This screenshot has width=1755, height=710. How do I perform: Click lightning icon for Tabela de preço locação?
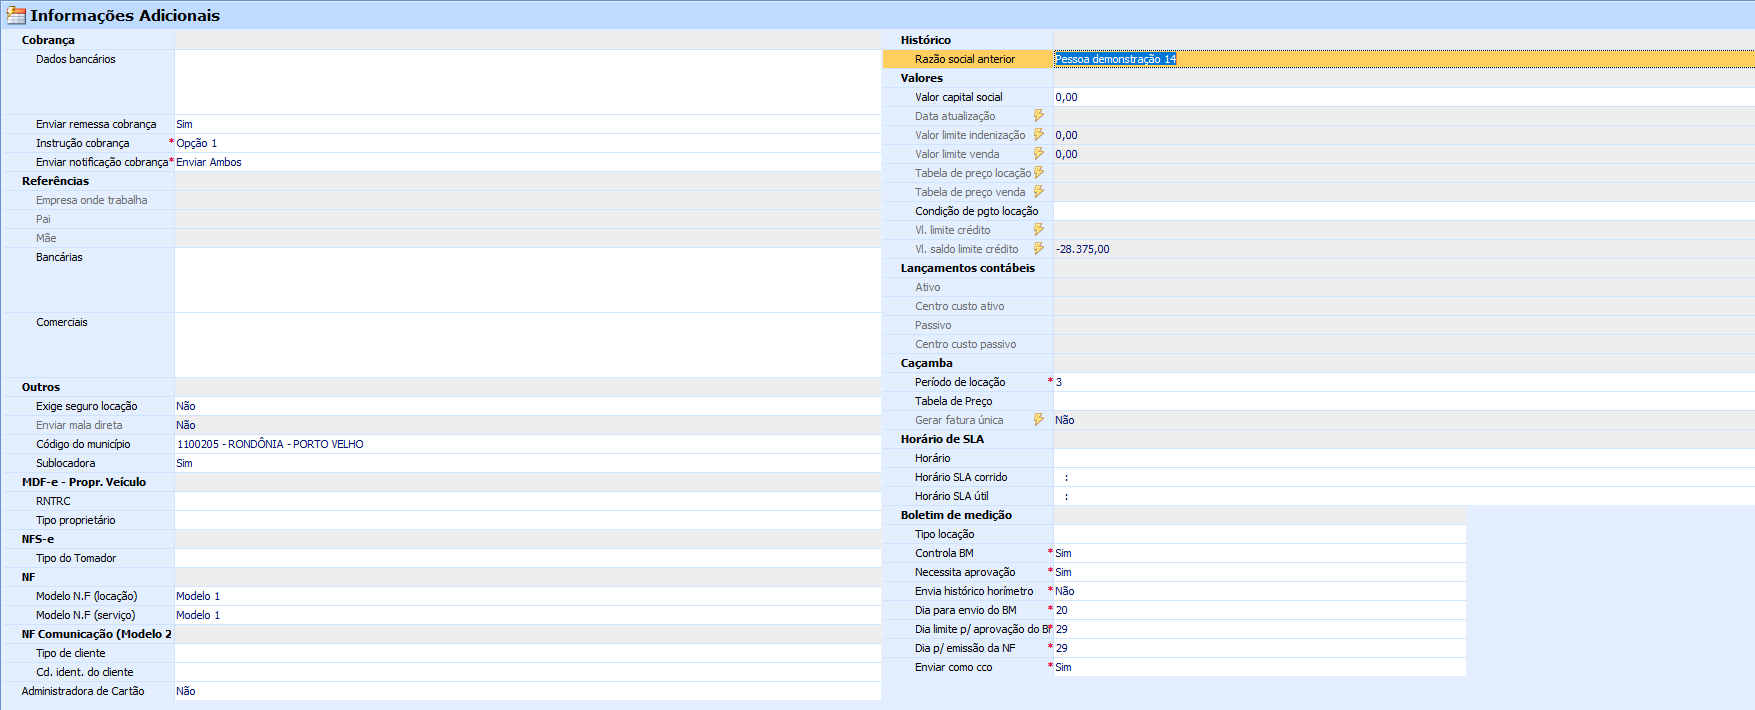[1039, 173]
